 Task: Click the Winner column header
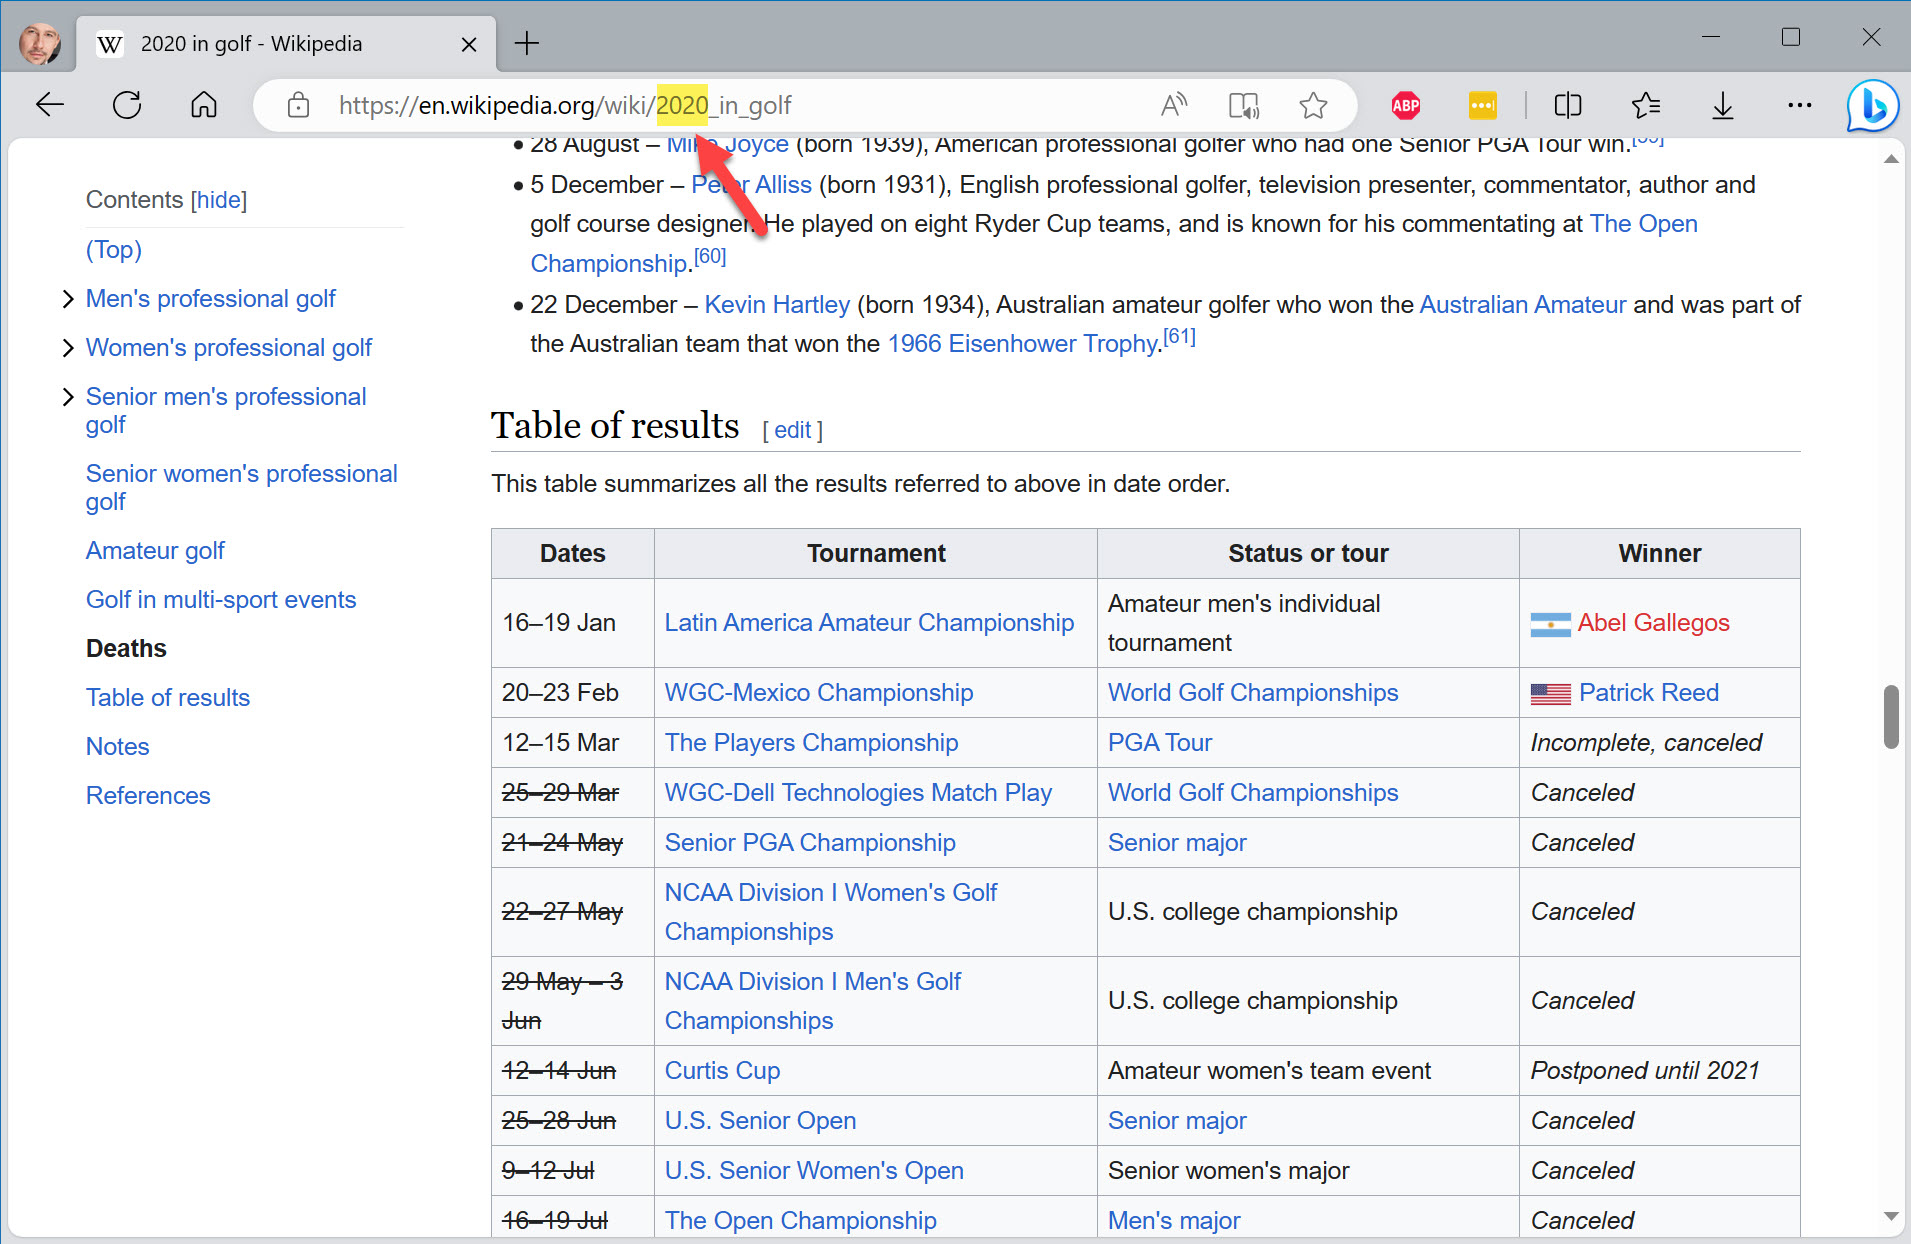click(1659, 554)
